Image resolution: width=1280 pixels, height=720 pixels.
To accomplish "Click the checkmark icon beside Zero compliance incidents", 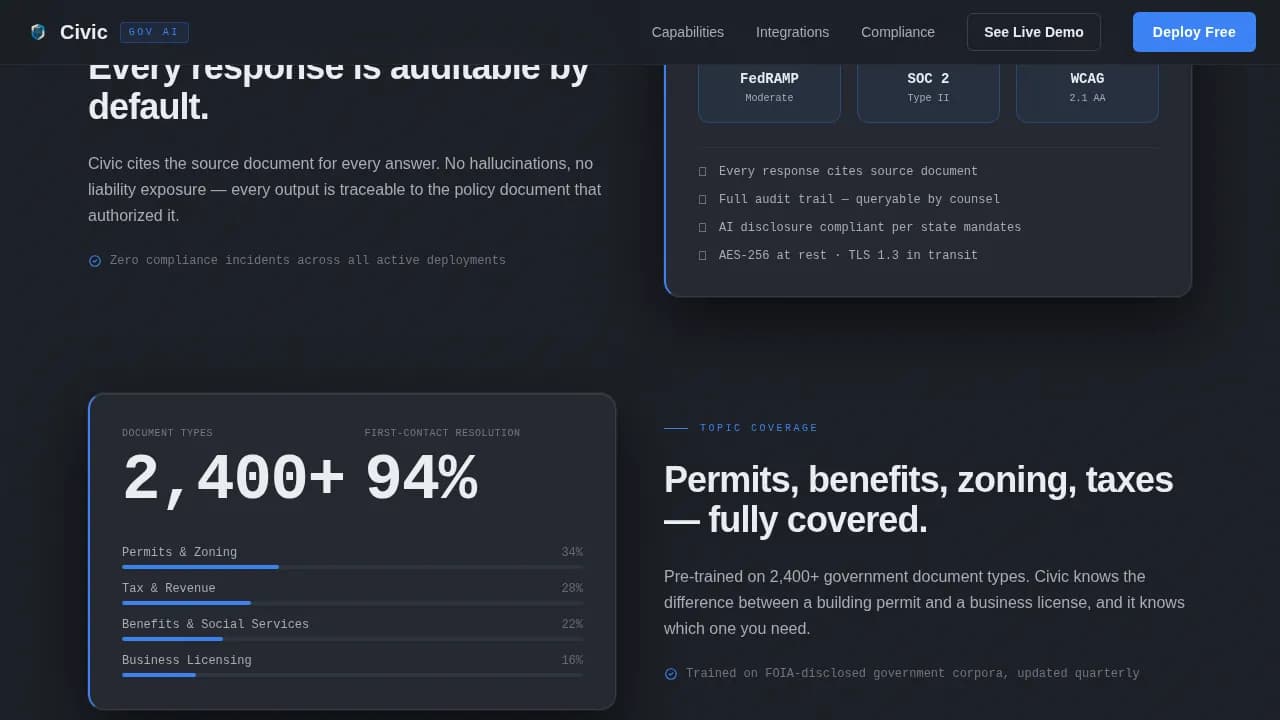I will (95, 261).
